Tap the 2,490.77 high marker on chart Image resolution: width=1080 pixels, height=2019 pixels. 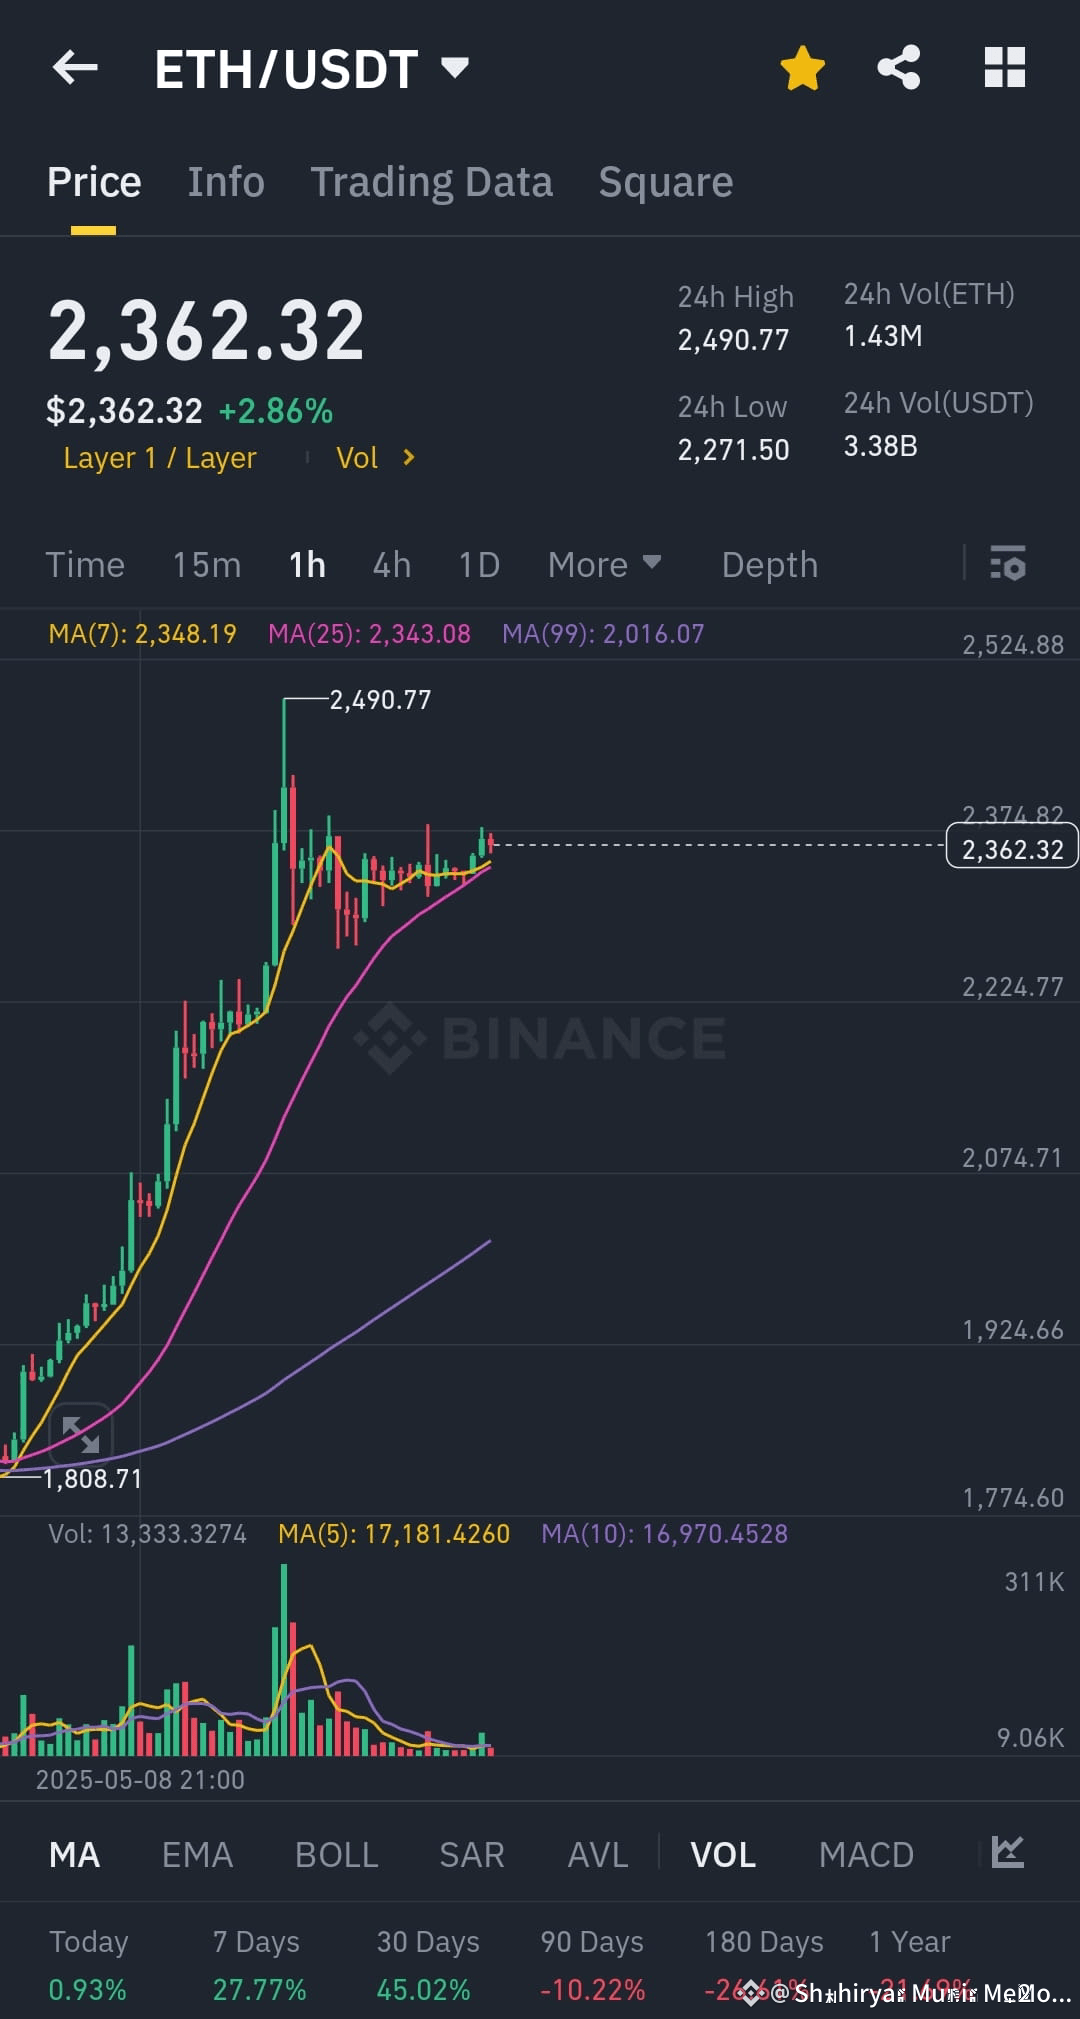[x=380, y=700]
